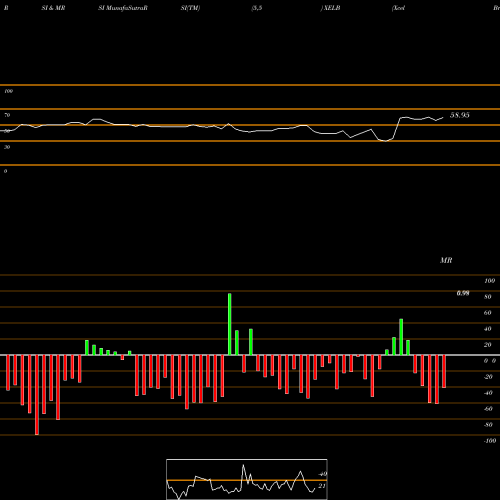The width and height of the screenshot is (500, 500).
Task: Click the 'SI(TM)' header label
Action: pyautogui.click(x=190, y=8)
